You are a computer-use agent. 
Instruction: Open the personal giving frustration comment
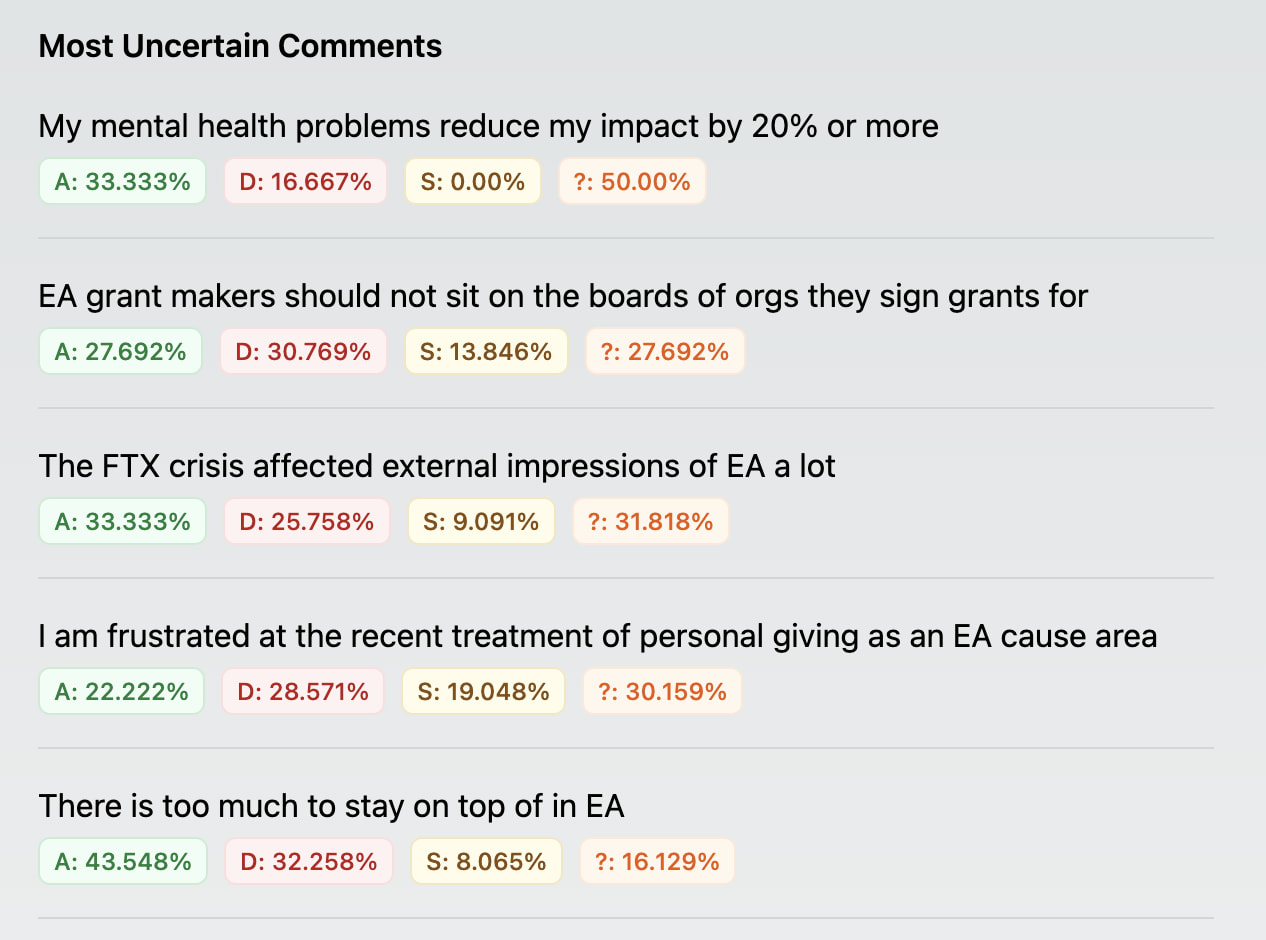pos(598,636)
